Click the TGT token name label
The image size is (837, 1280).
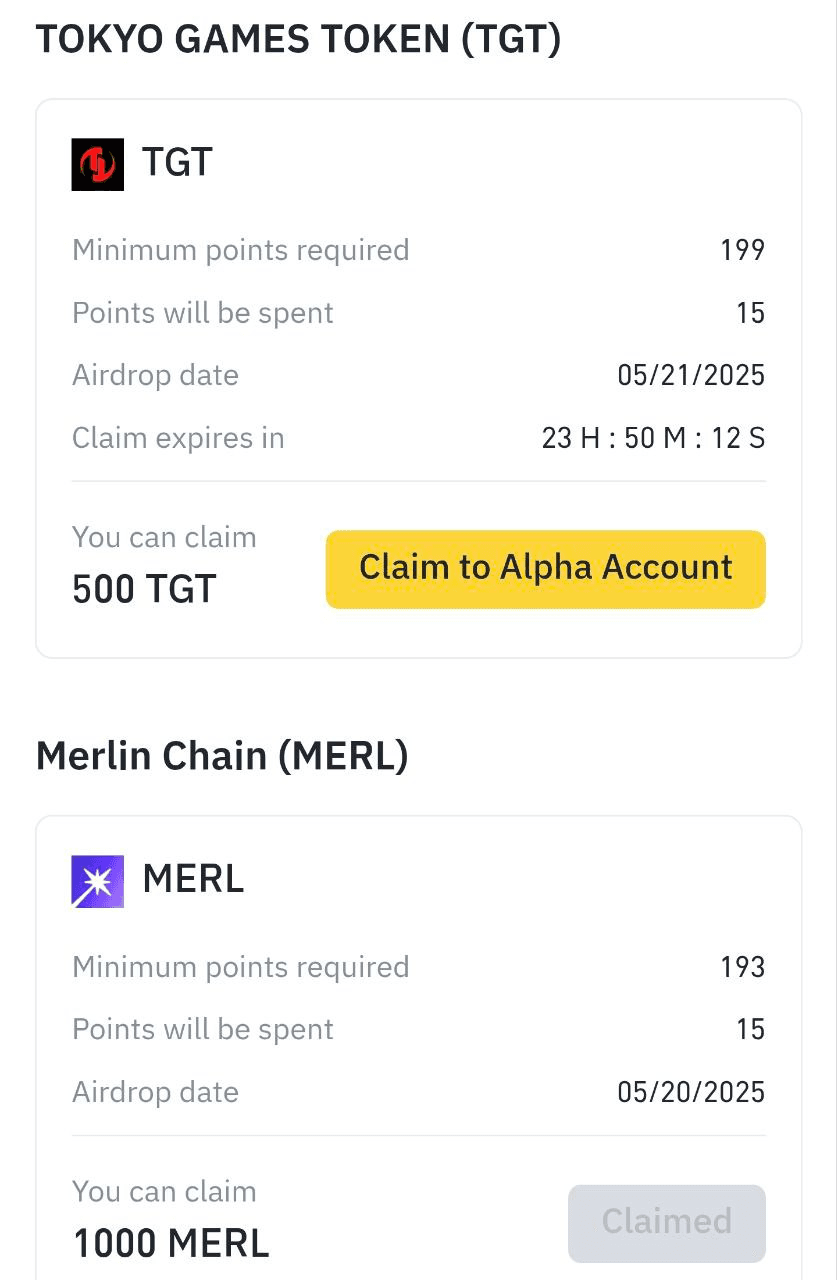click(177, 162)
